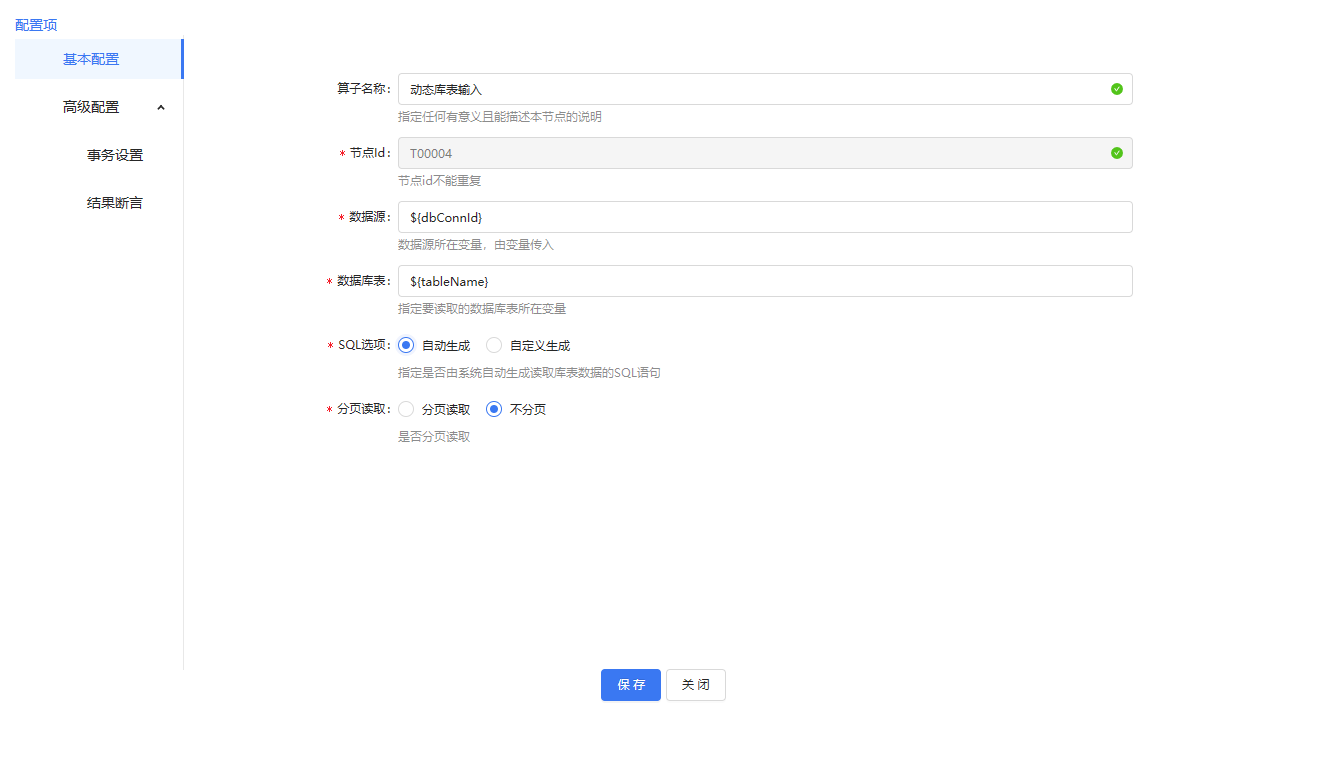
Task: Click the green checkmark in 节点Id field
Action: click(1116, 153)
